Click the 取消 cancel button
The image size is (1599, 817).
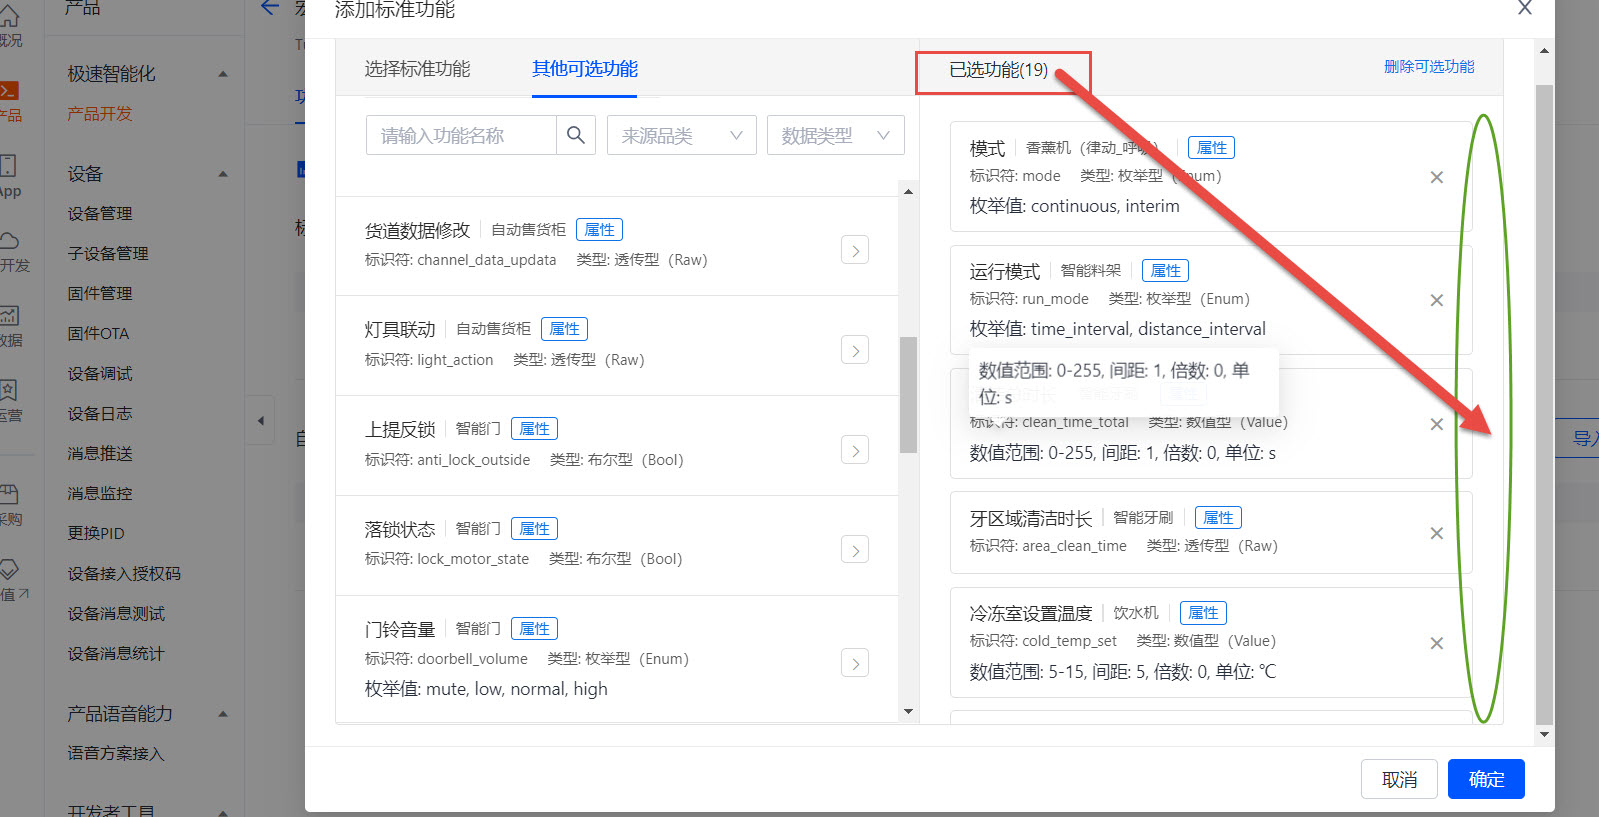(x=1398, y=779)
